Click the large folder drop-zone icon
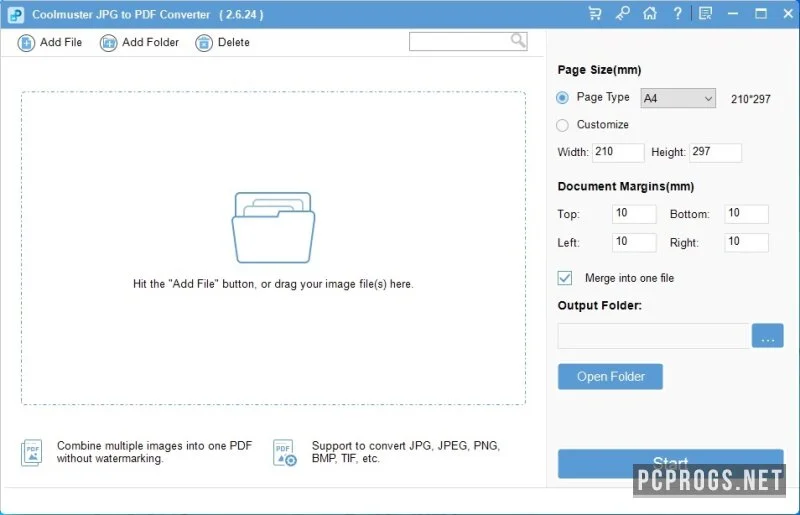 click(x=273, y=228)
